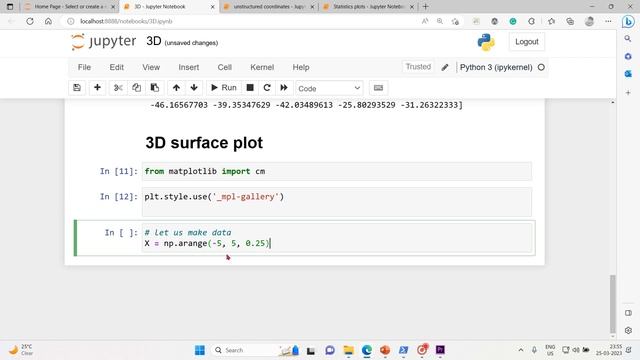
Task: Open browser favorites star icon
Action: tap(551, 21)
